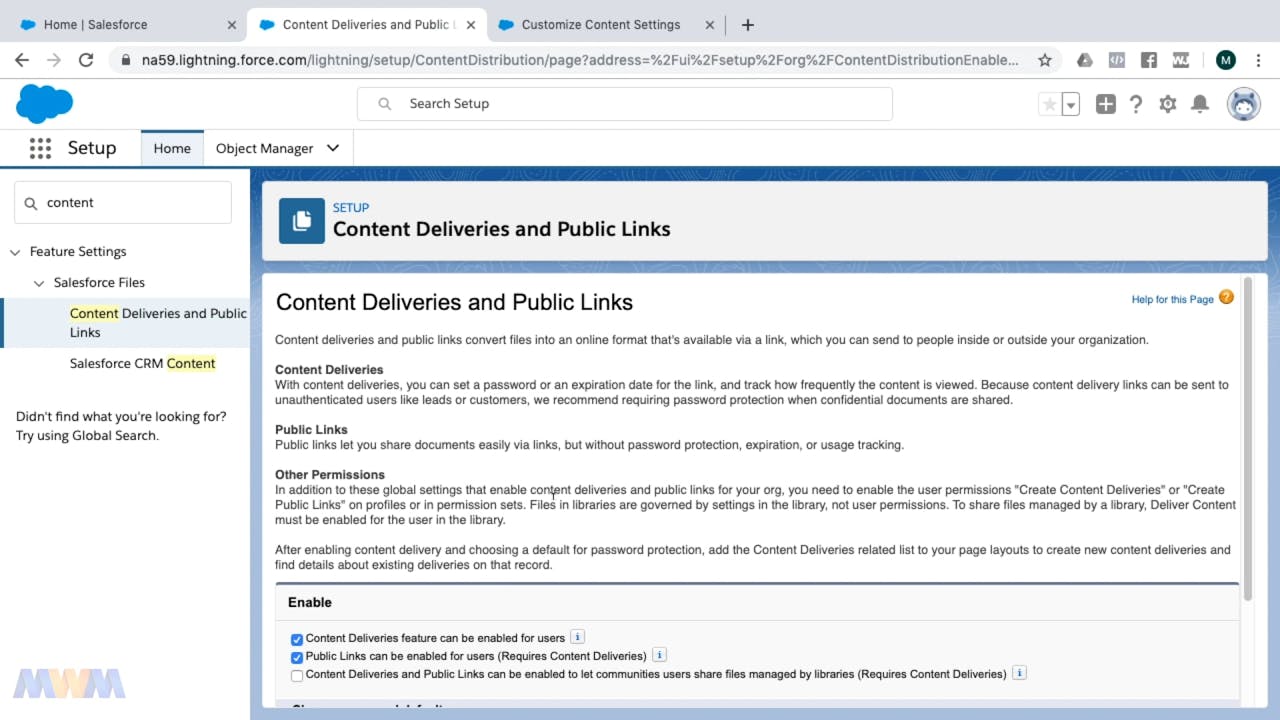This screenshot has height=720, width=1280.
Task: Click the Other Permissions heading
Action: pyautogui.click(x=330, y=475)
